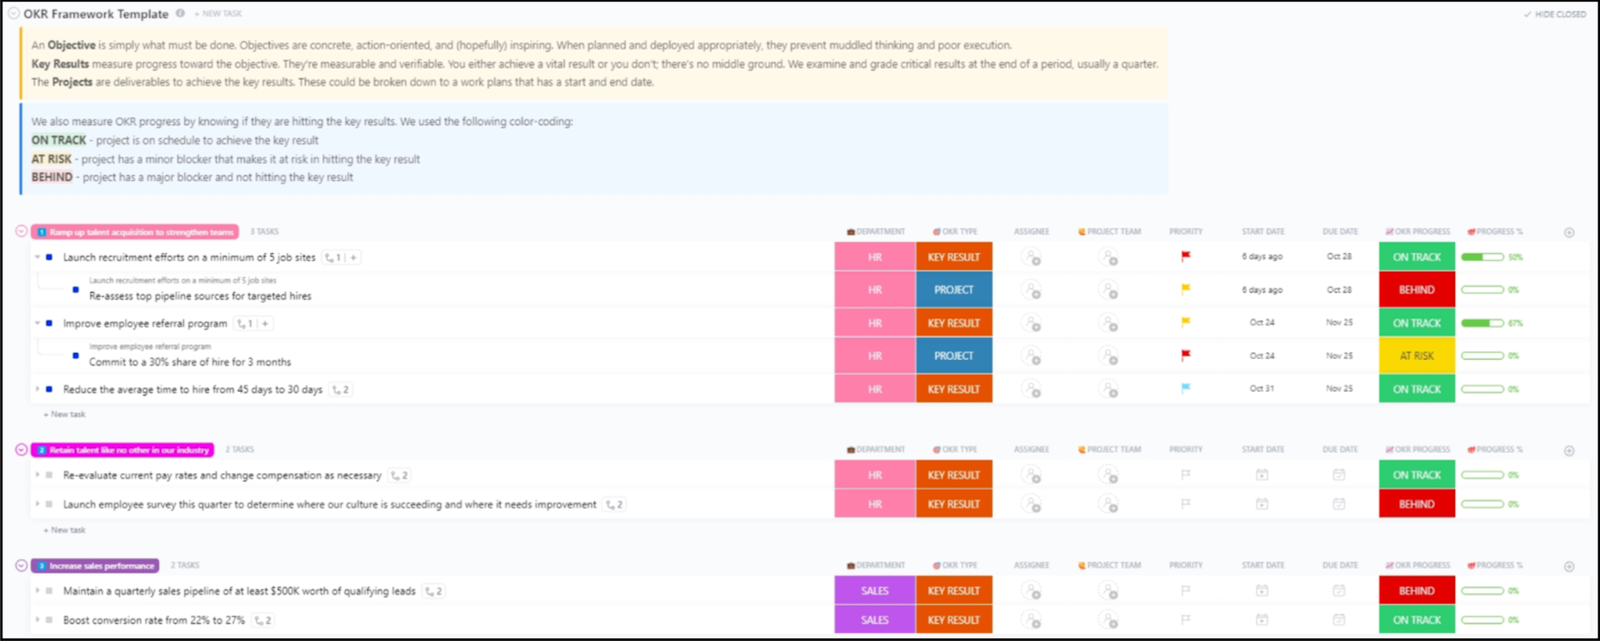Expand Launch employee survey task
This screenshot has width=1600, height=641.
(38, 504)
